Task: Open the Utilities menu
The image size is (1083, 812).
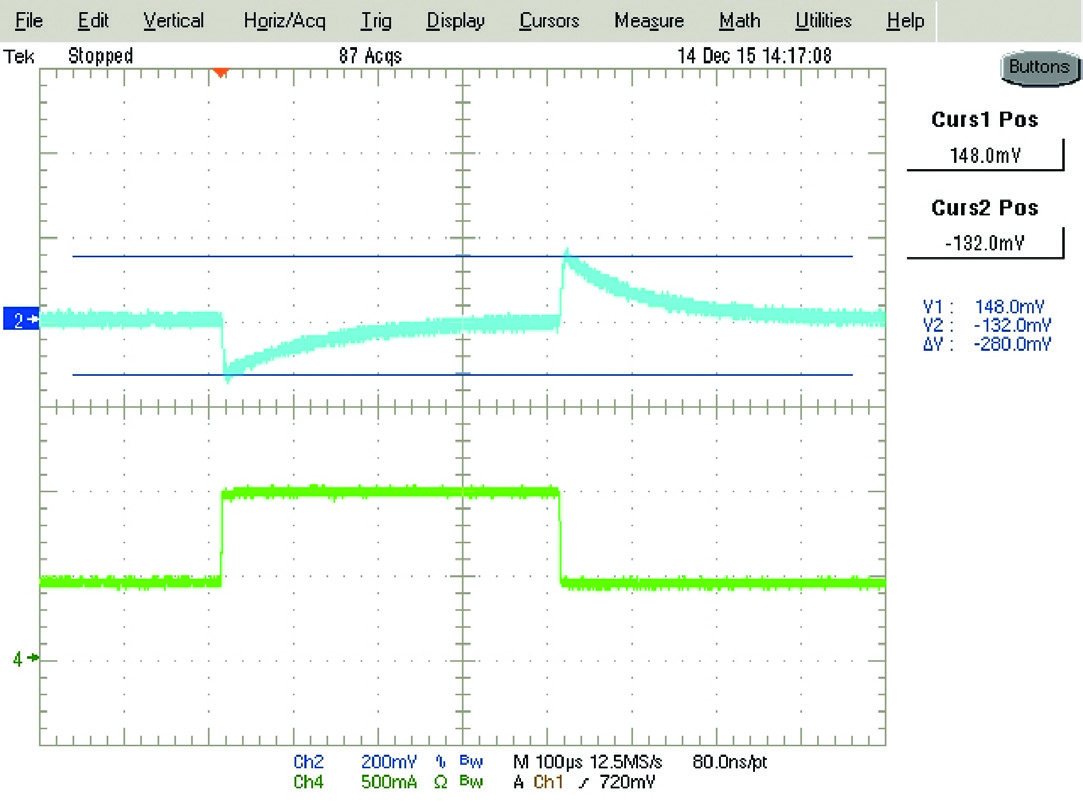Action: (x=823, y=20)
